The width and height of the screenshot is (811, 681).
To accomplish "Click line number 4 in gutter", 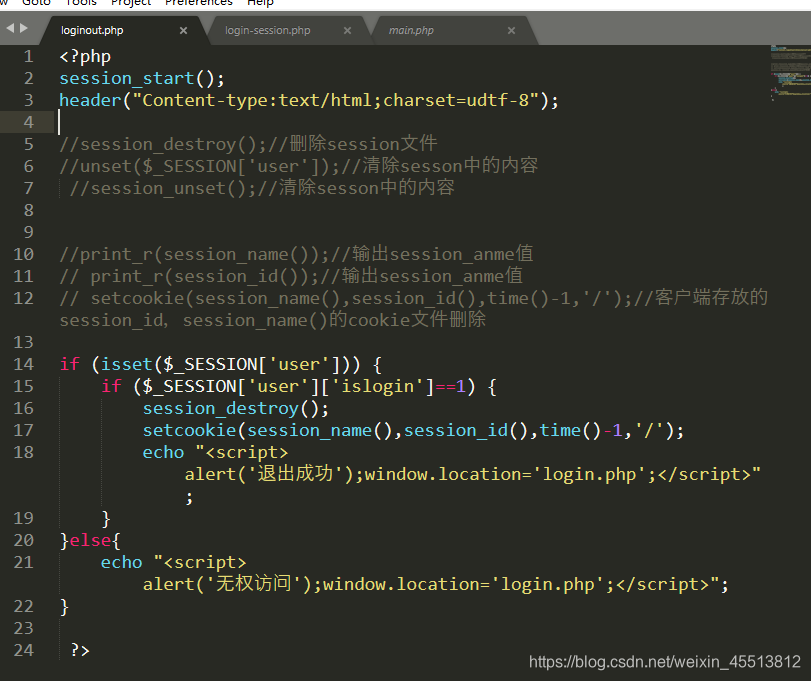I will tap(28, 123).
